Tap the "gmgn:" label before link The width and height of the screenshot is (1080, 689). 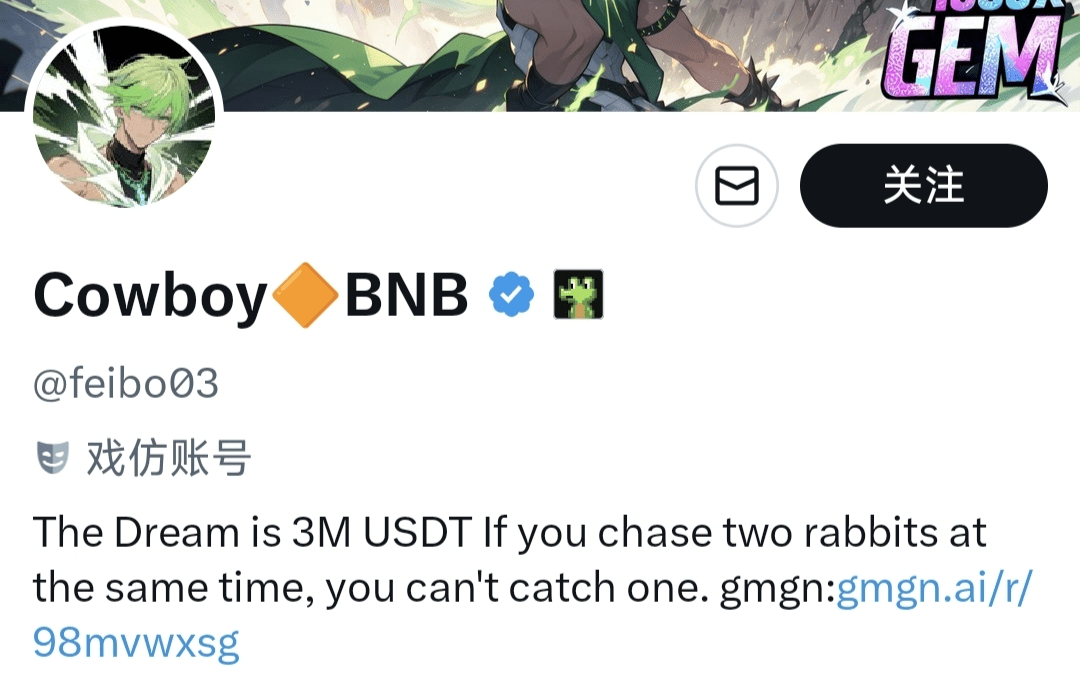(777, 589)
